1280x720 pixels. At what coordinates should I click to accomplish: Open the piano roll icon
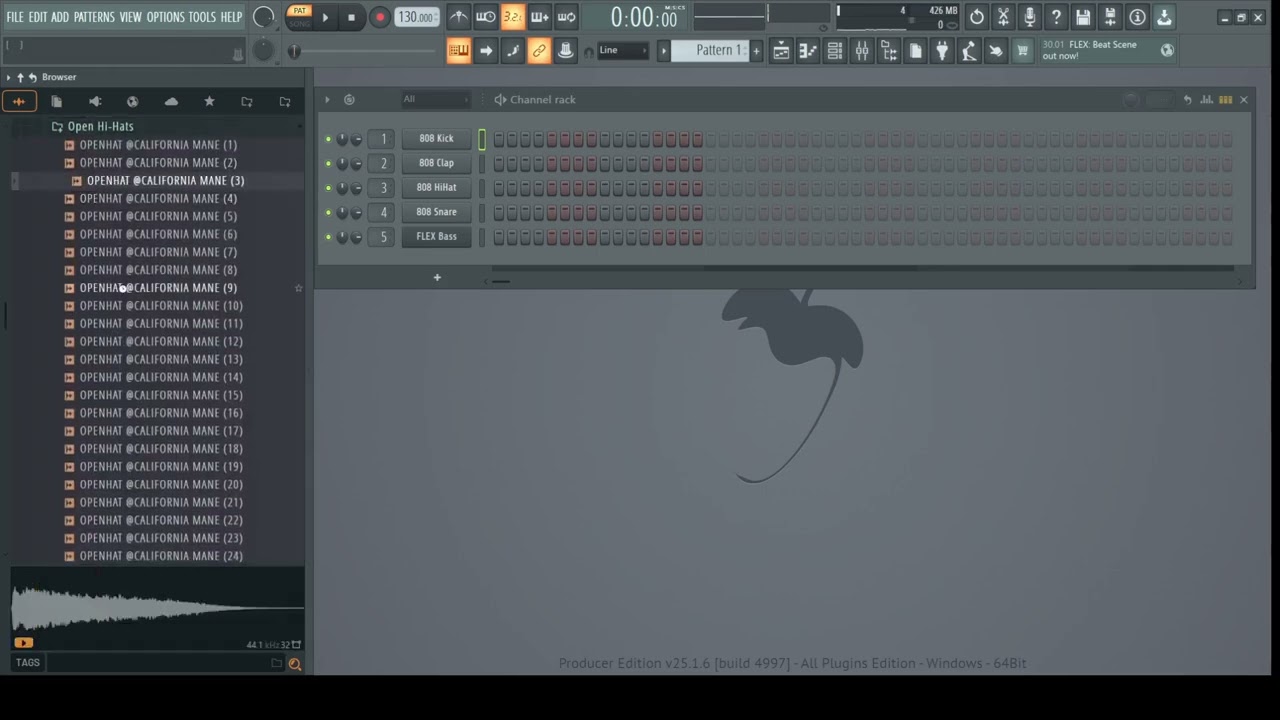808,51
